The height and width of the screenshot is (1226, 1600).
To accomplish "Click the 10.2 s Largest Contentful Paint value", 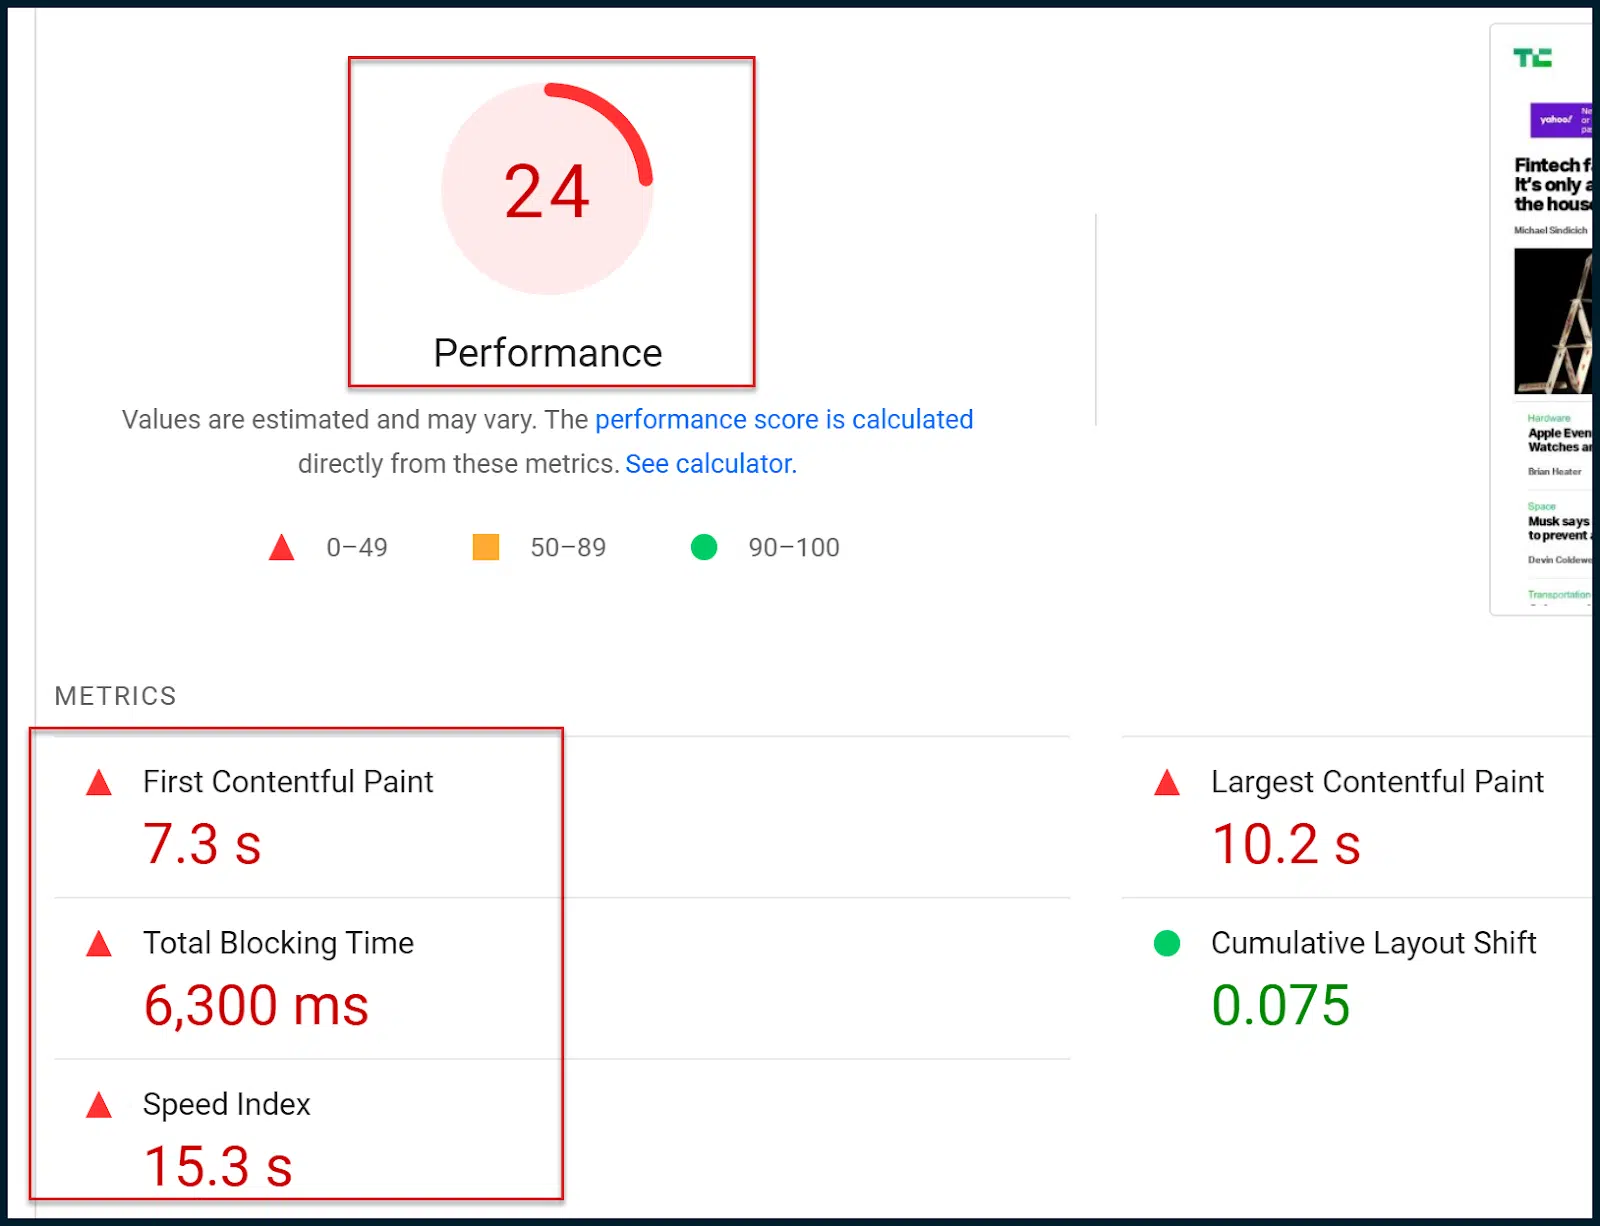I will 1286,844.
